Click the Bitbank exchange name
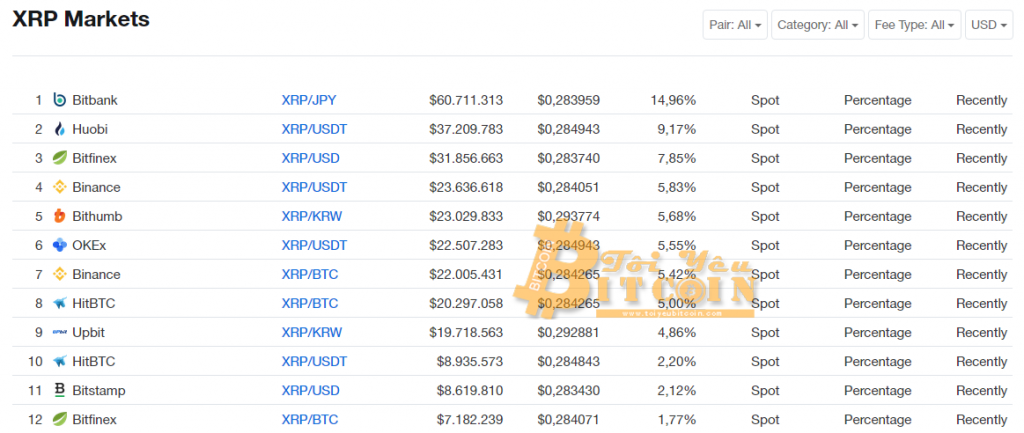The height and width of the screenshot is (433, 1024). tap(95, 100)
